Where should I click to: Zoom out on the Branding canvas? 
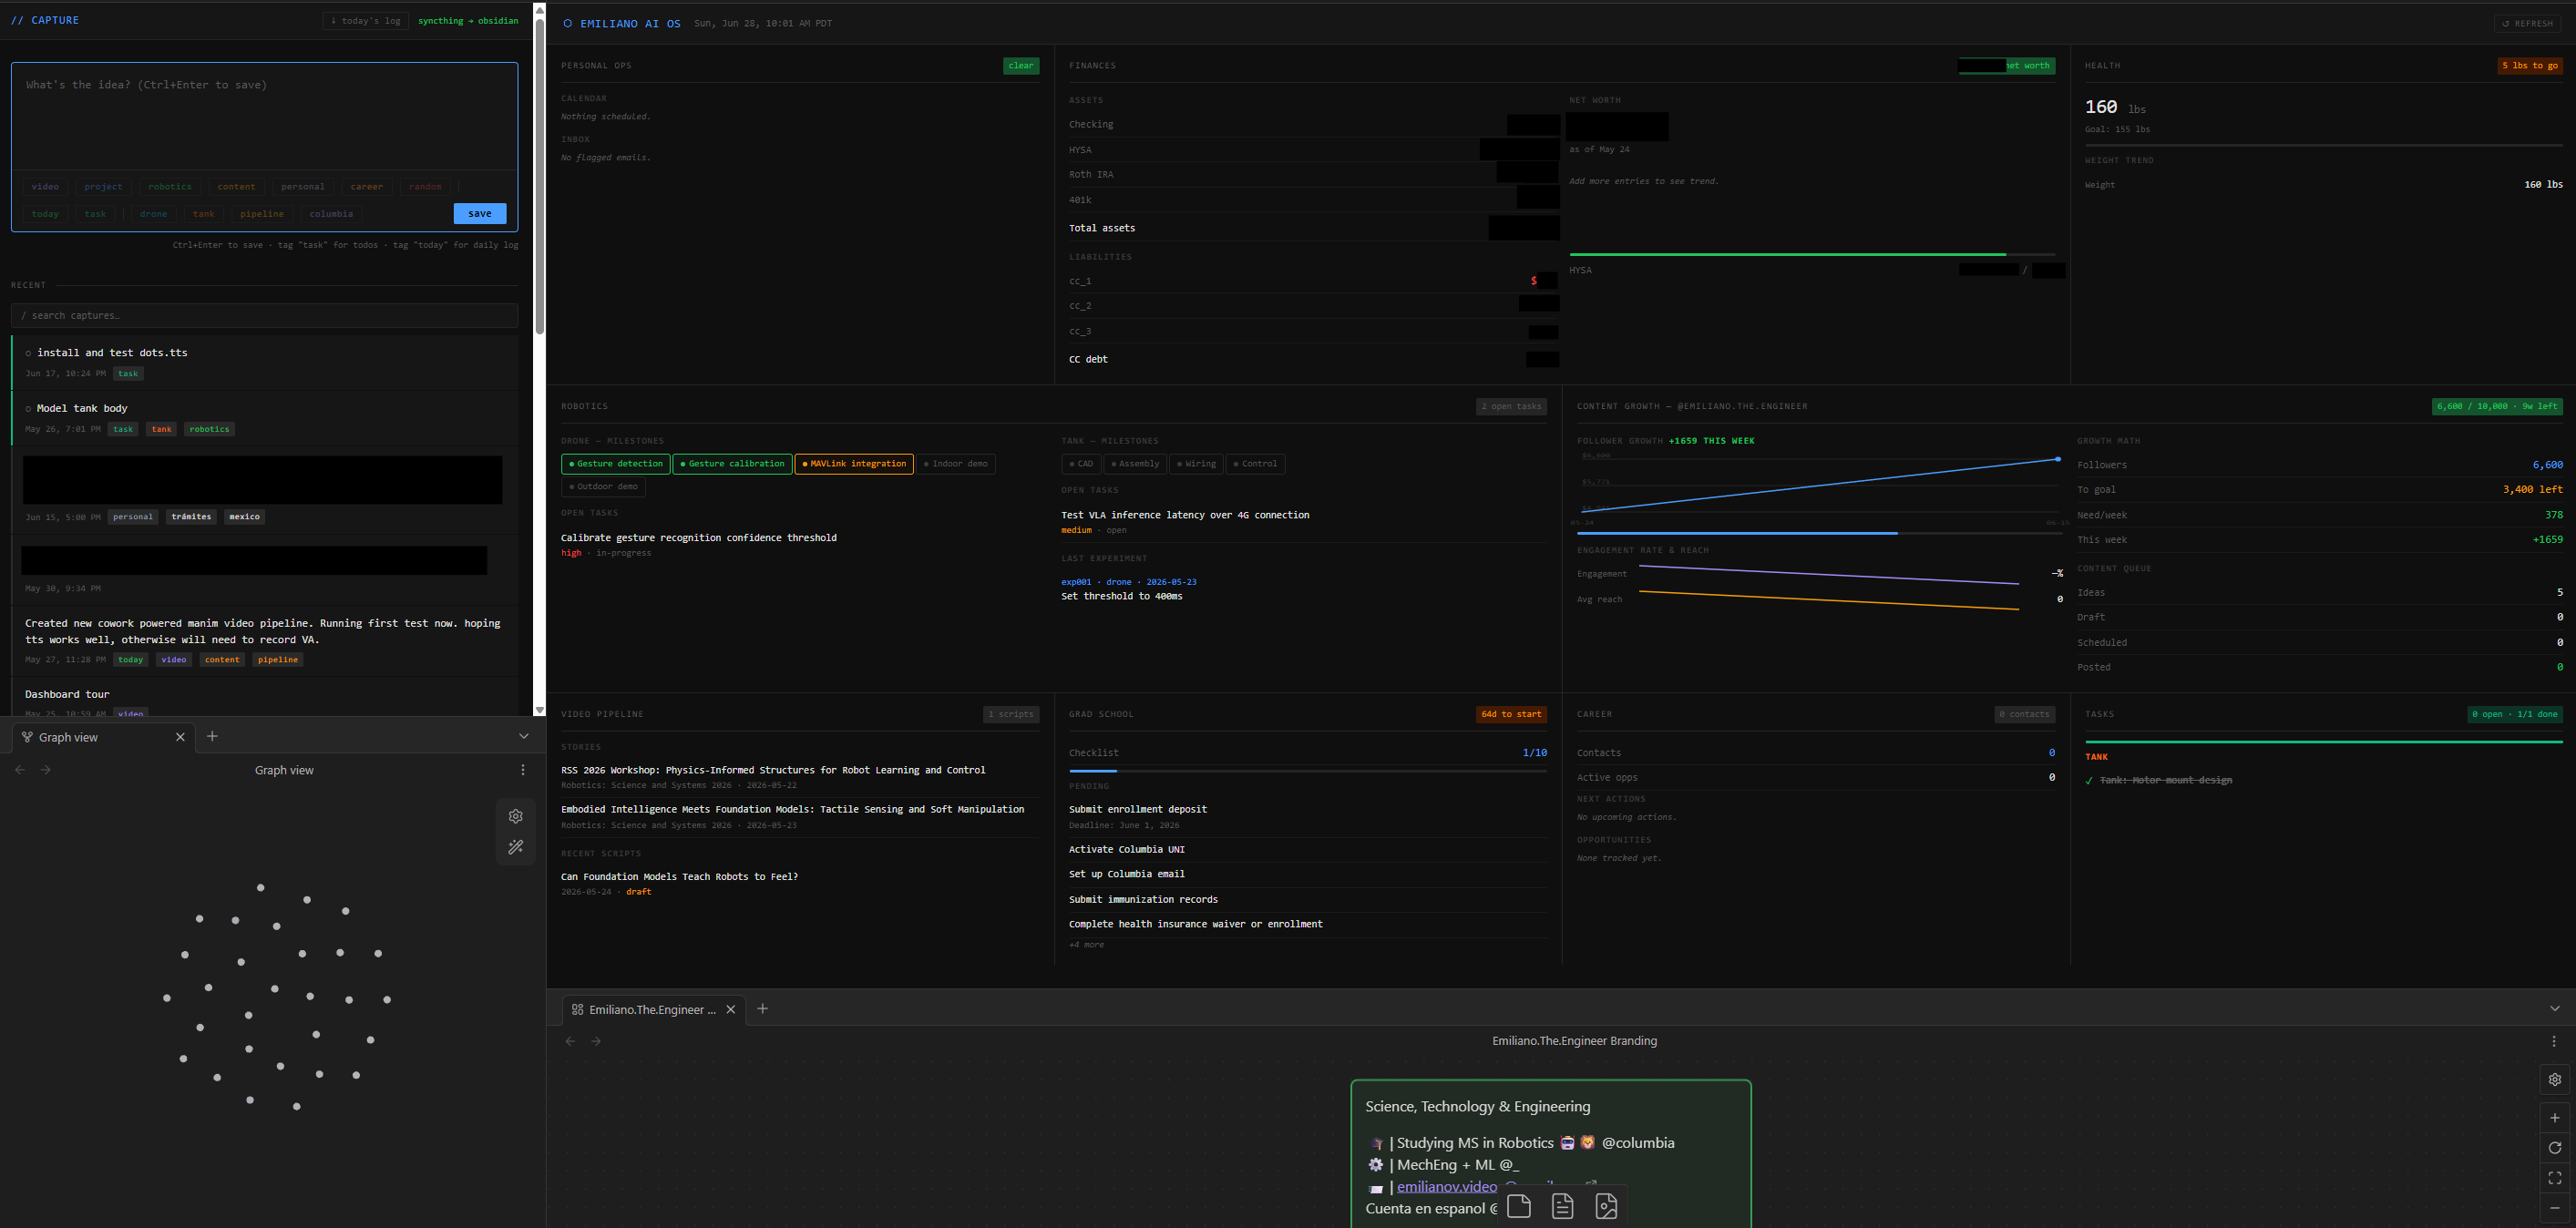[2555, 1208]
